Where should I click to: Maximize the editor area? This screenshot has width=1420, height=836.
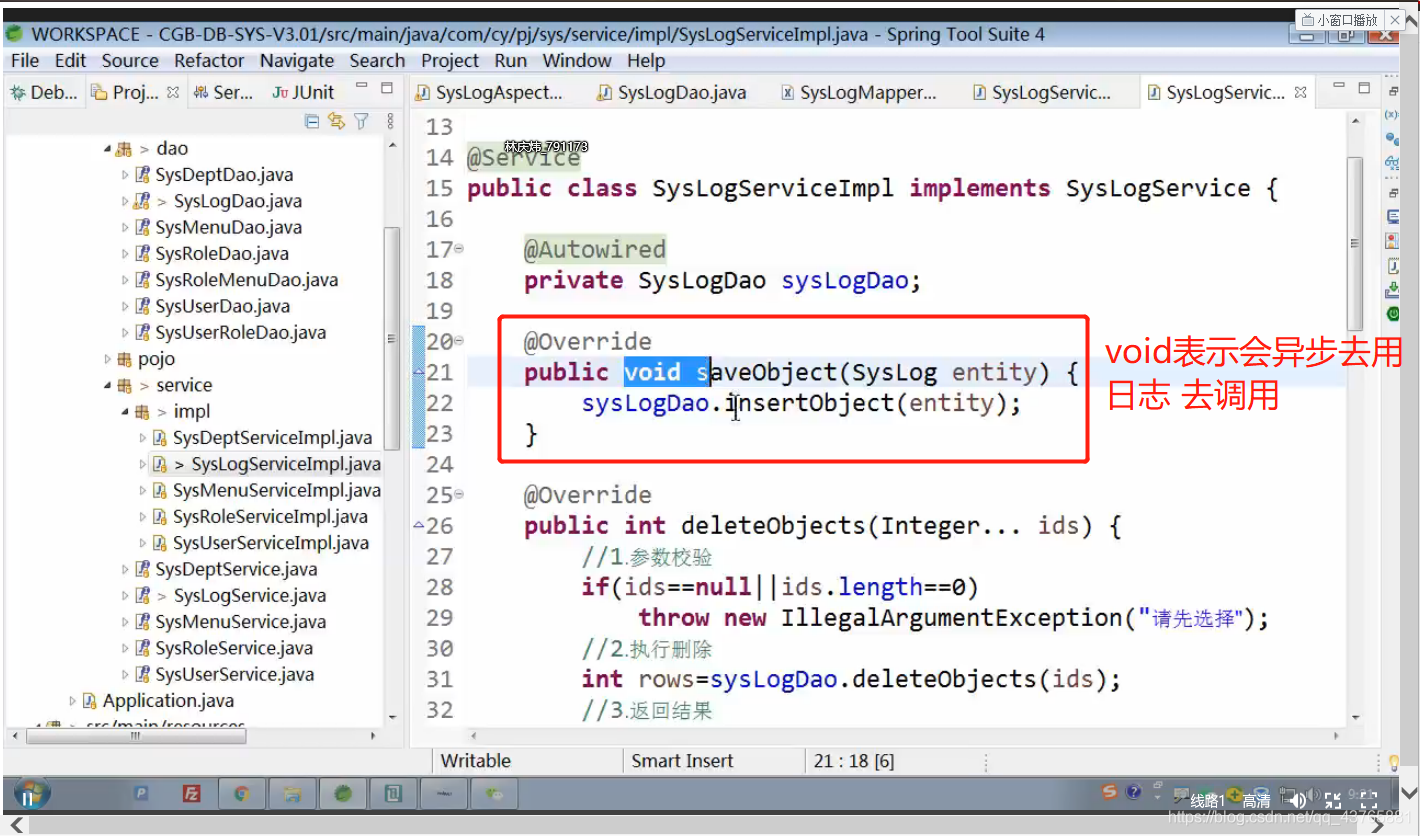[1364, 89]
